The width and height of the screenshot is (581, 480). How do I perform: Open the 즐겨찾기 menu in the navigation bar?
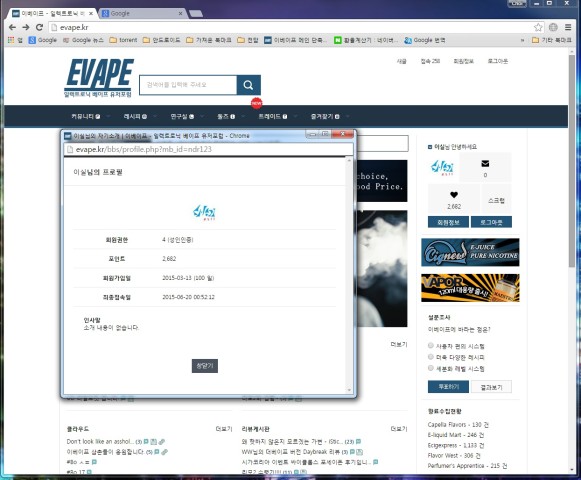325,116
